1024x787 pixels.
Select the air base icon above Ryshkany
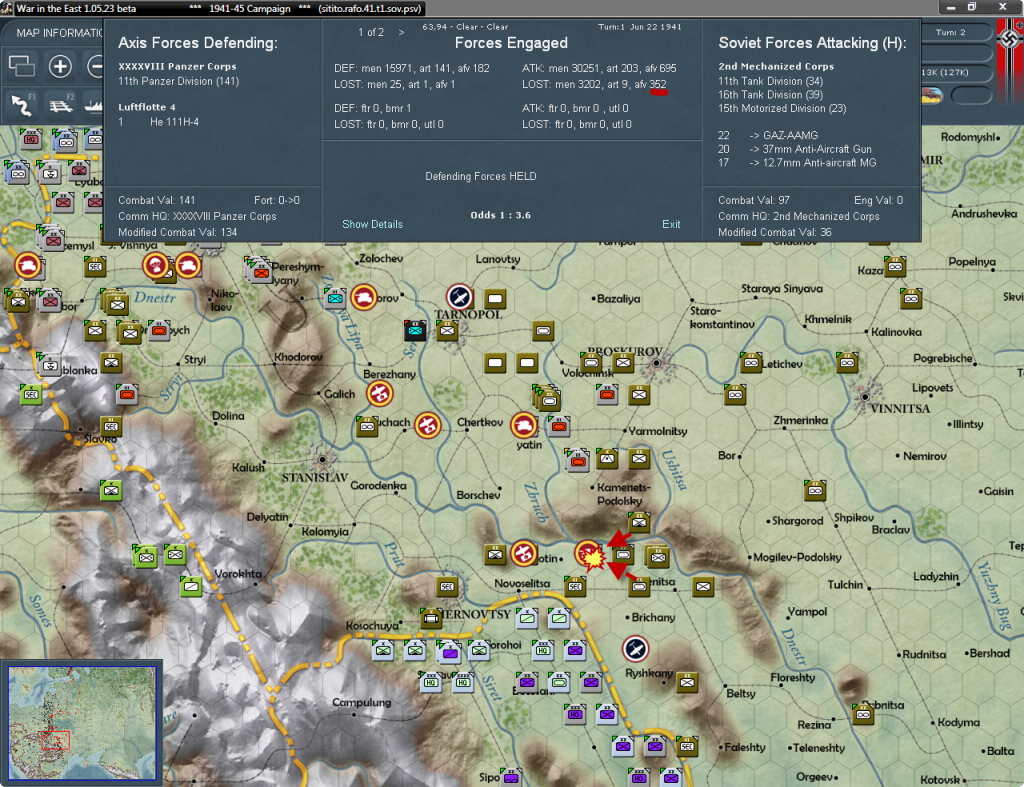click(635, 649)
